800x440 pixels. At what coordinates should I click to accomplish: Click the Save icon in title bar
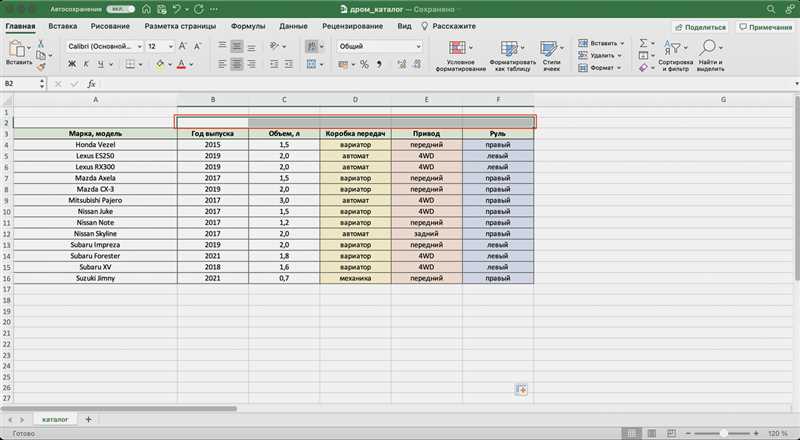pyautogui.click(x=162, y=9)
